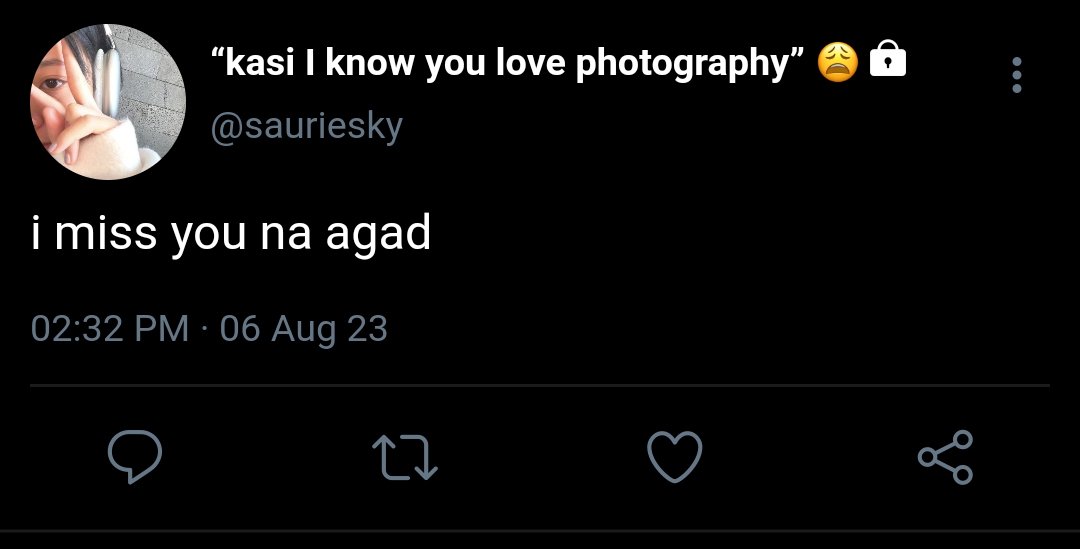Click the word "miss" in the tweet body
This screenshot has width=1080, height=549.
(105, 233)
